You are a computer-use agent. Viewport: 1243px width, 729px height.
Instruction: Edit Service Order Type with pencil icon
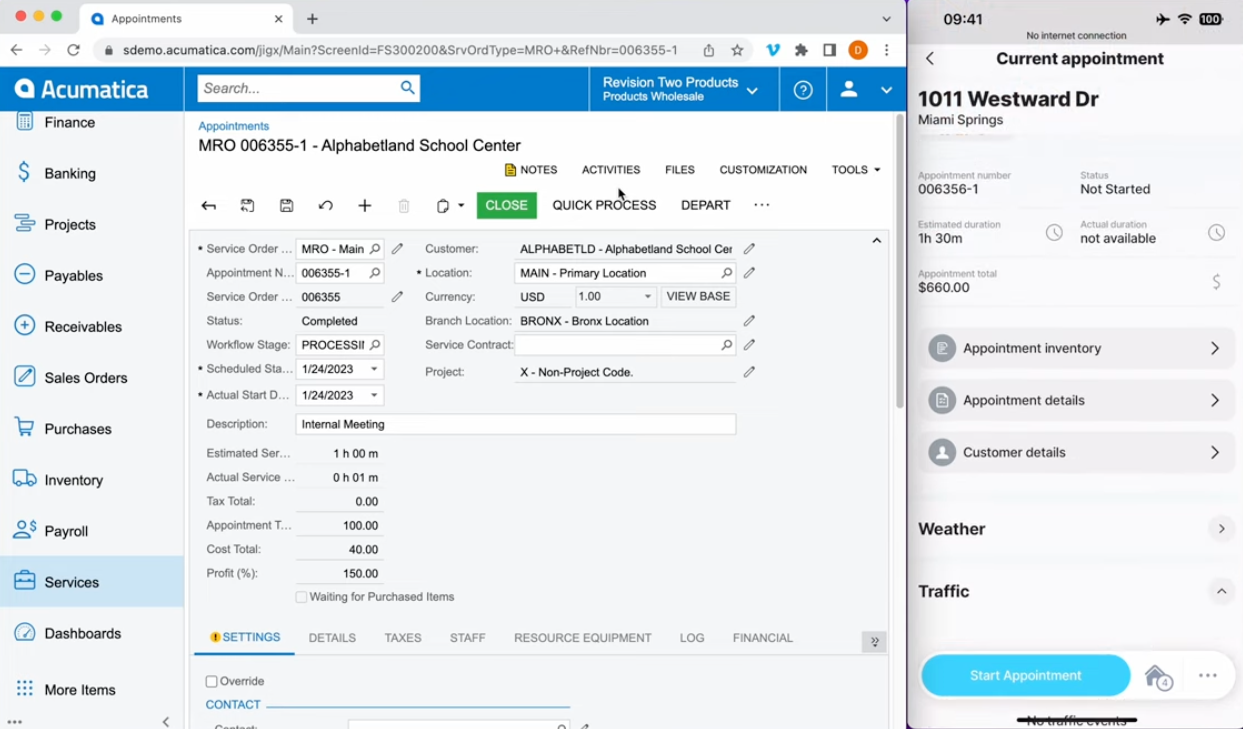[x=397, y=249]
